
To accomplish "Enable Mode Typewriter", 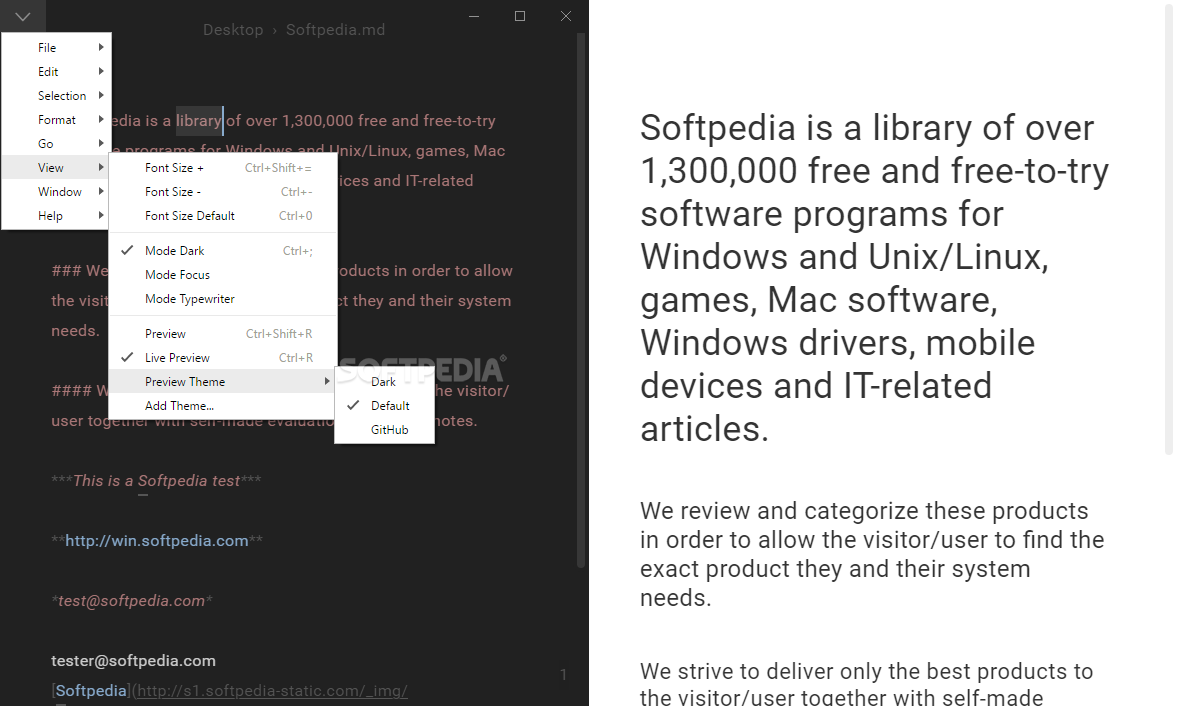I will pyautogui.click(x=223, y=299).
